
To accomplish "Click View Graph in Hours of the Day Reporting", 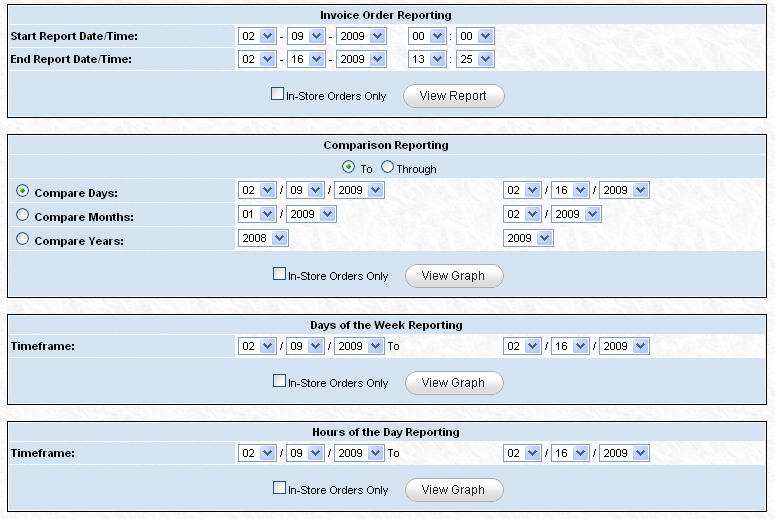I will click(x=454, y=490).
